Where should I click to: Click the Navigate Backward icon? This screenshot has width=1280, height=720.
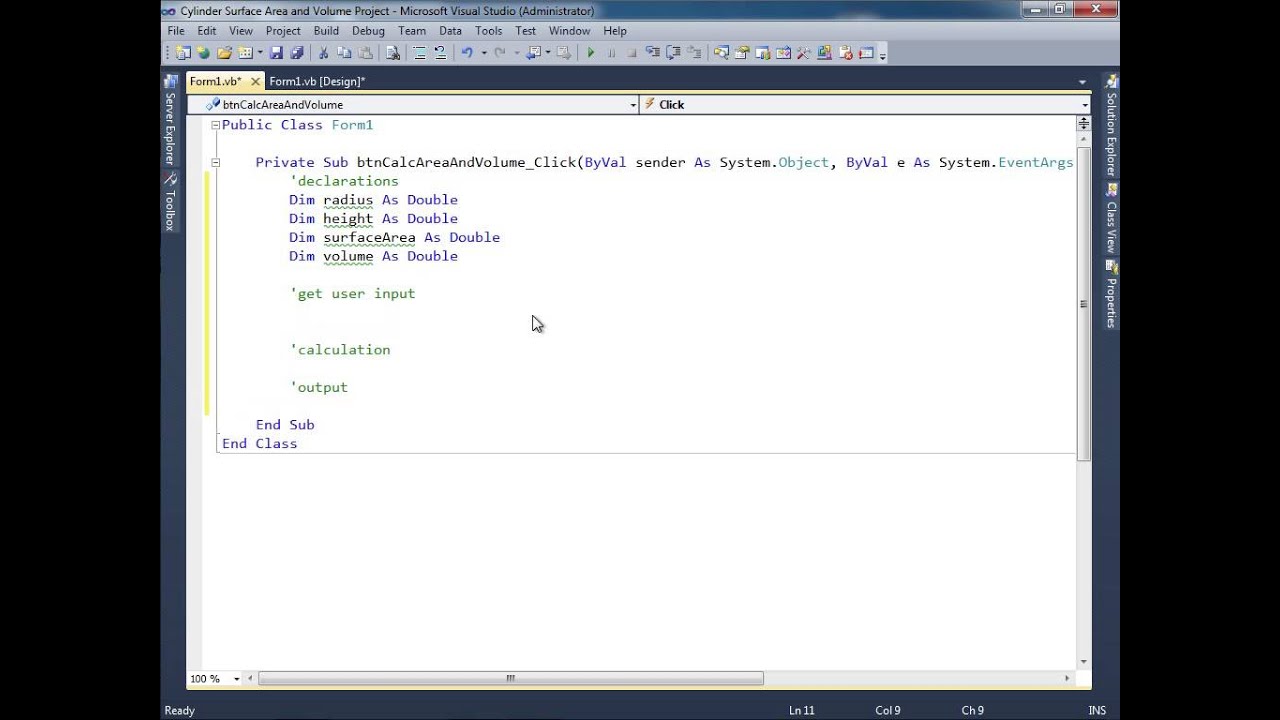533,52
